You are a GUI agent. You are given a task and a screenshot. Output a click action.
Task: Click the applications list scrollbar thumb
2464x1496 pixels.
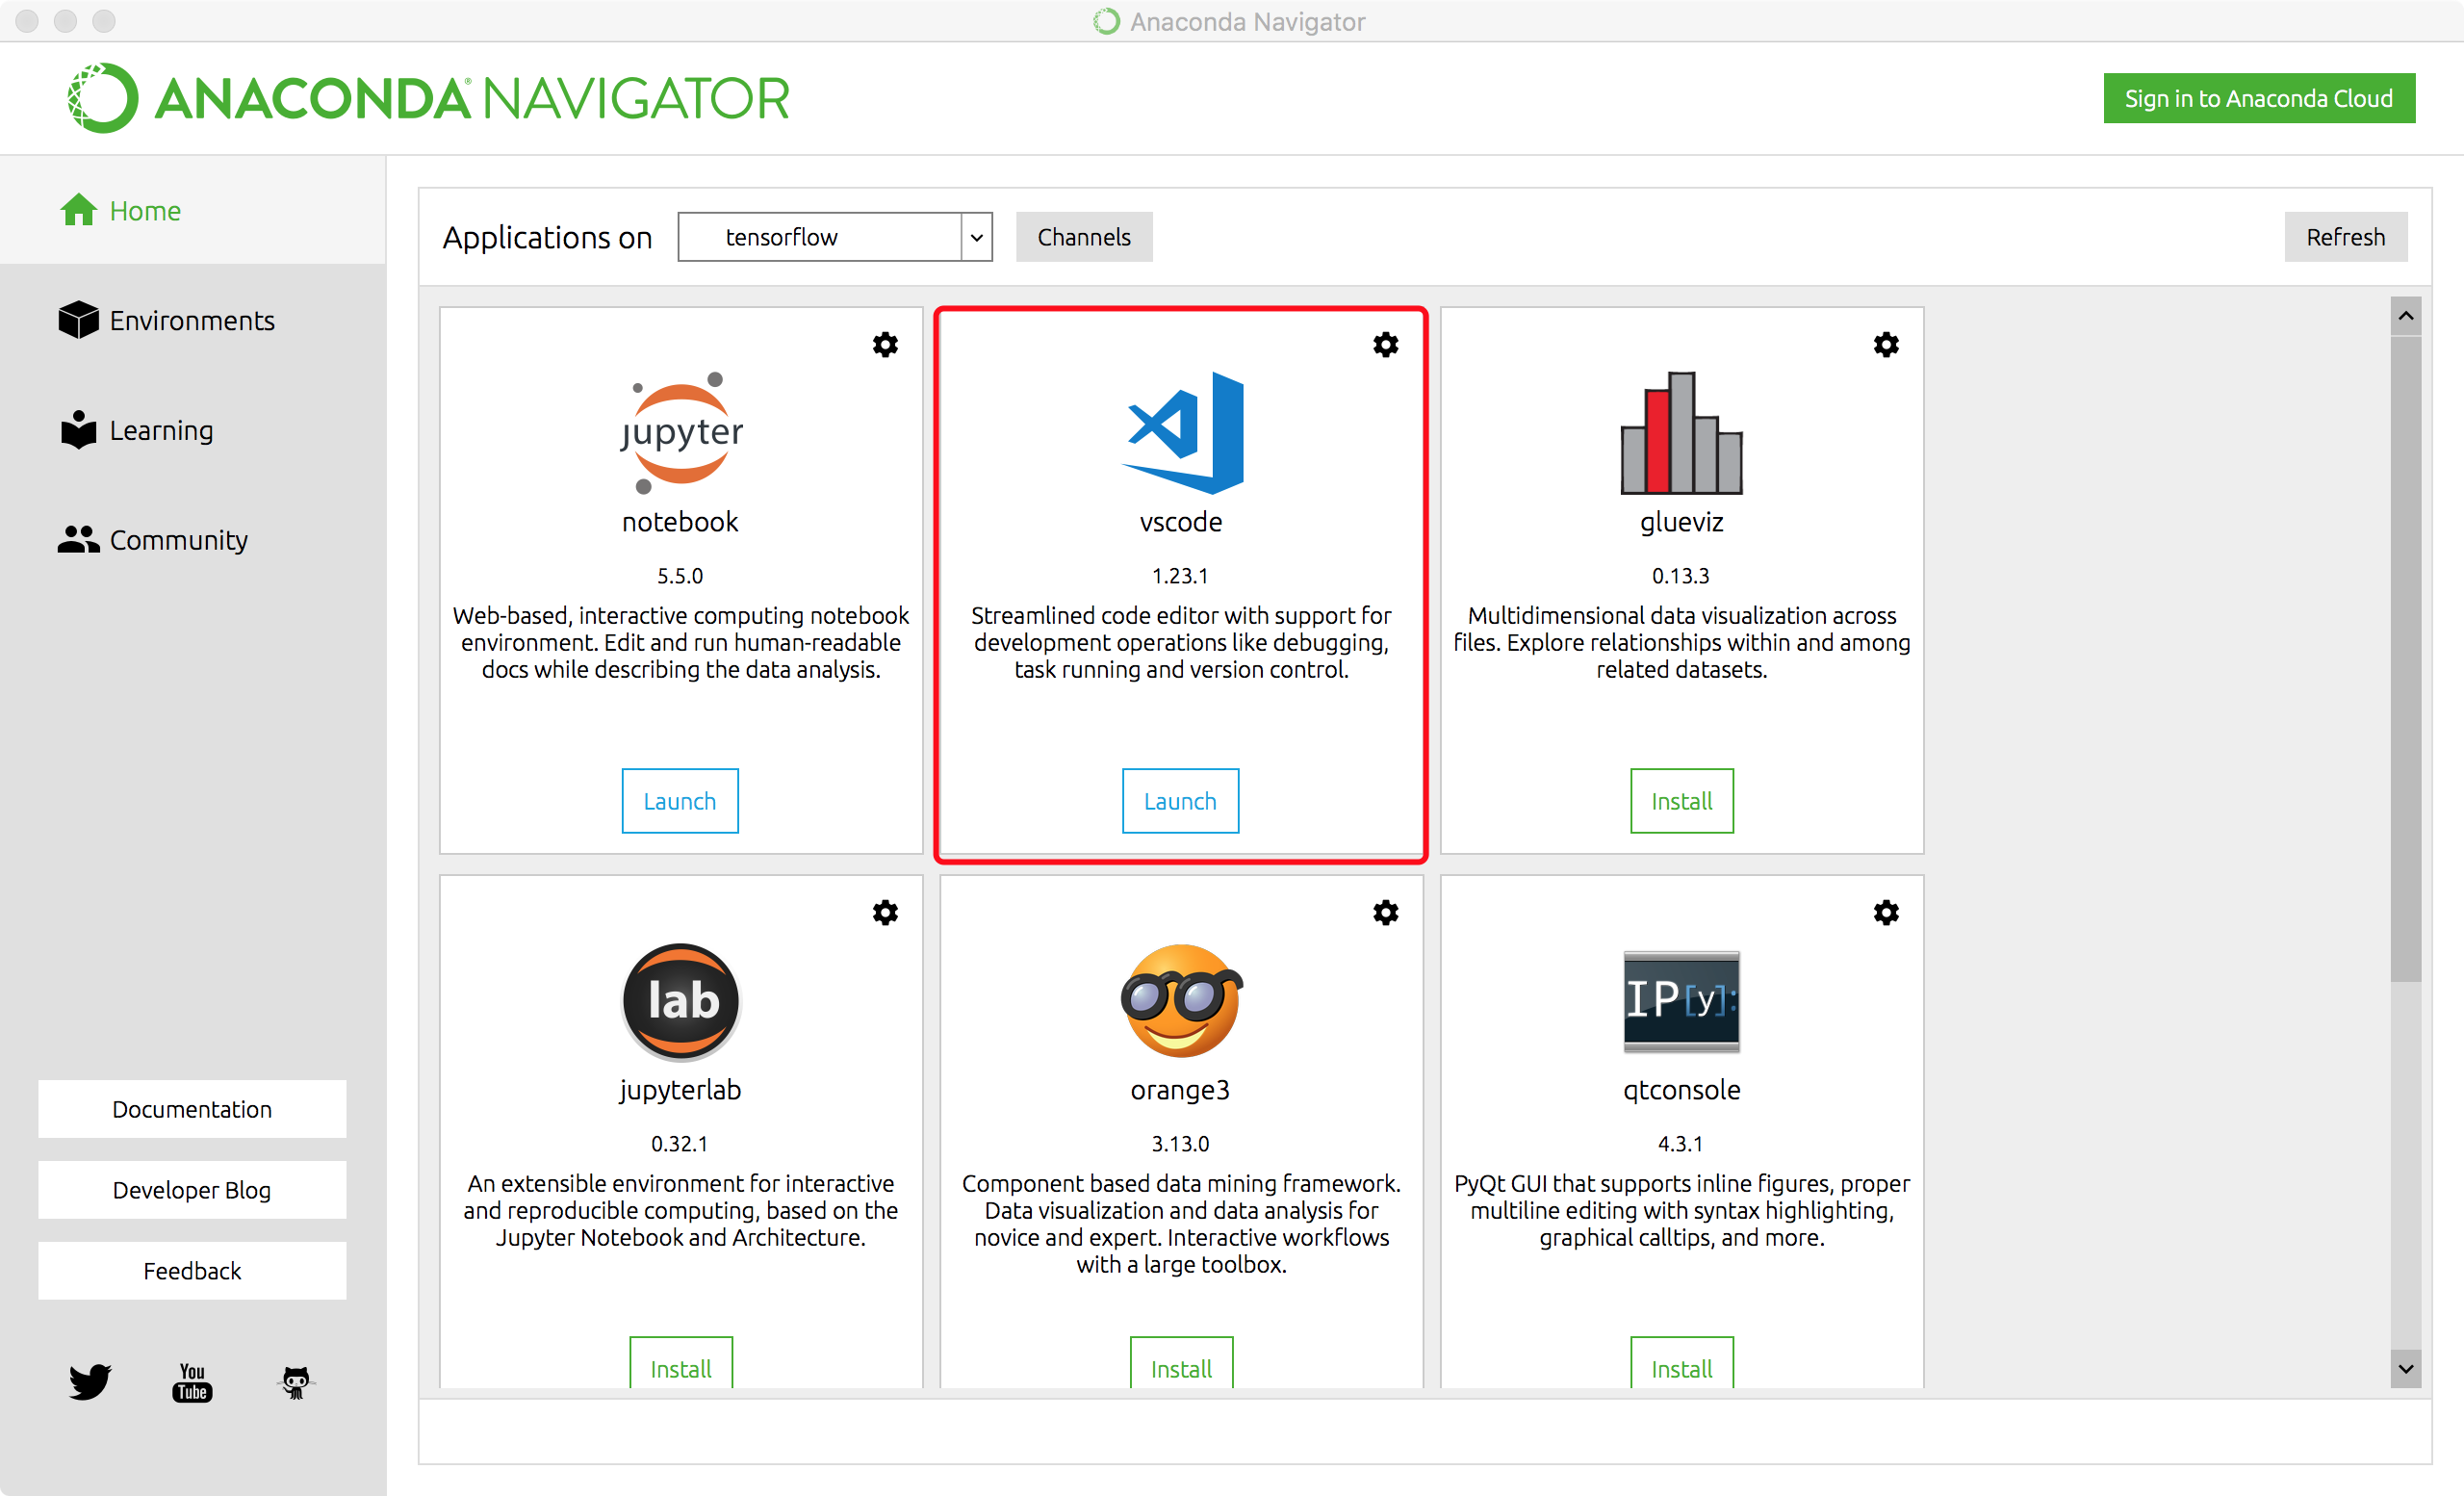pyautogui.click(x=2406, y=660)
